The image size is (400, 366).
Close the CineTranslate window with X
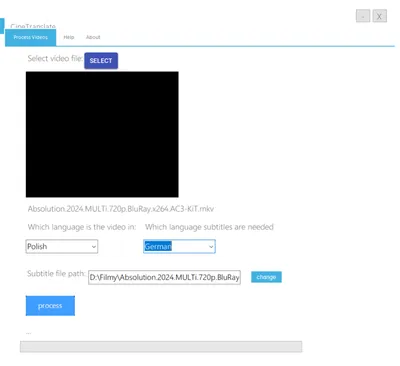click(x=379, y=16)
